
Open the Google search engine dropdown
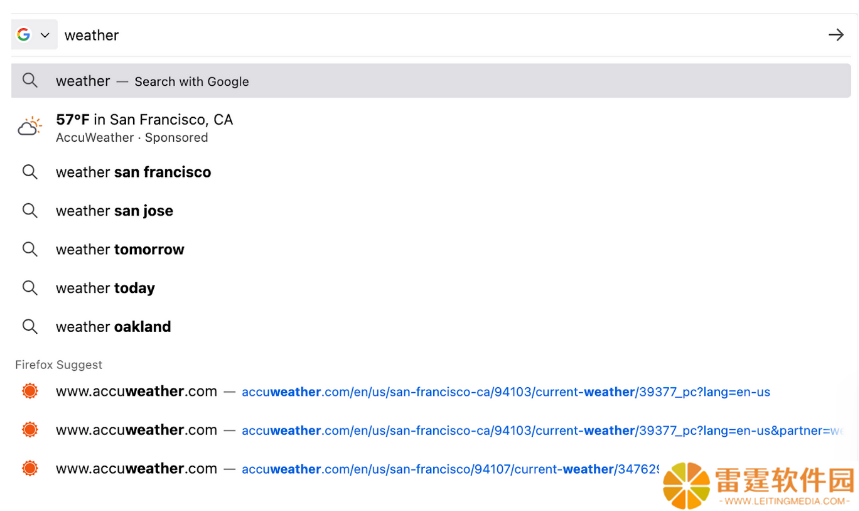point(34,35)
